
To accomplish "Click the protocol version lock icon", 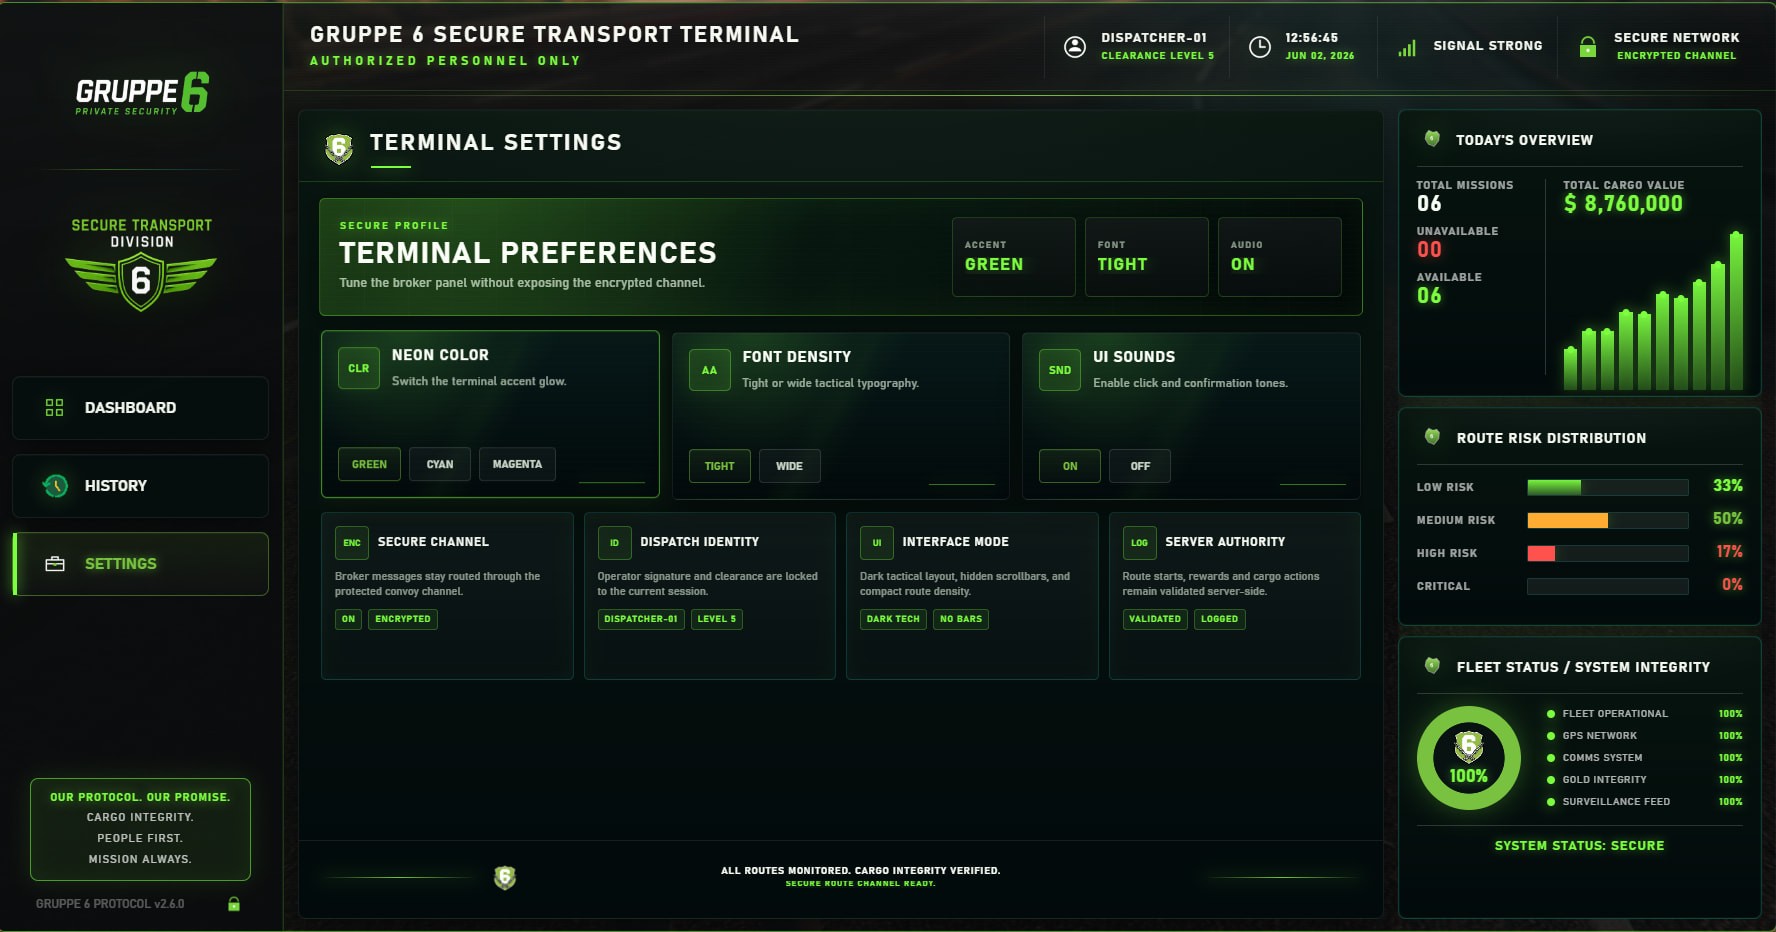I will click(234, 904).
